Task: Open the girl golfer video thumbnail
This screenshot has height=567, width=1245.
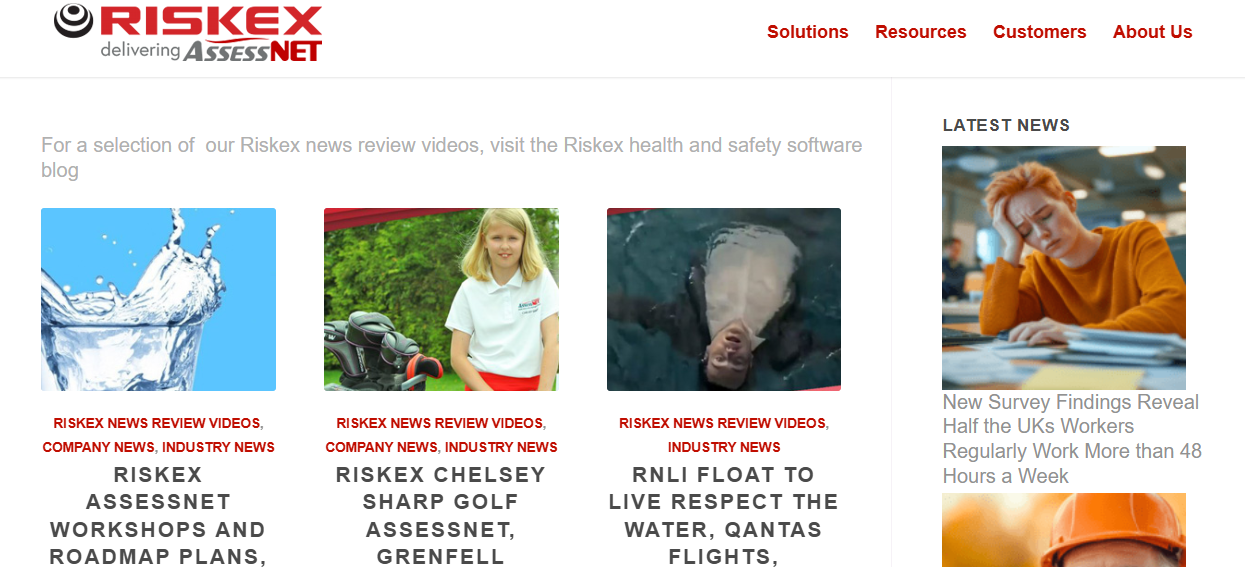Action: 441,299
